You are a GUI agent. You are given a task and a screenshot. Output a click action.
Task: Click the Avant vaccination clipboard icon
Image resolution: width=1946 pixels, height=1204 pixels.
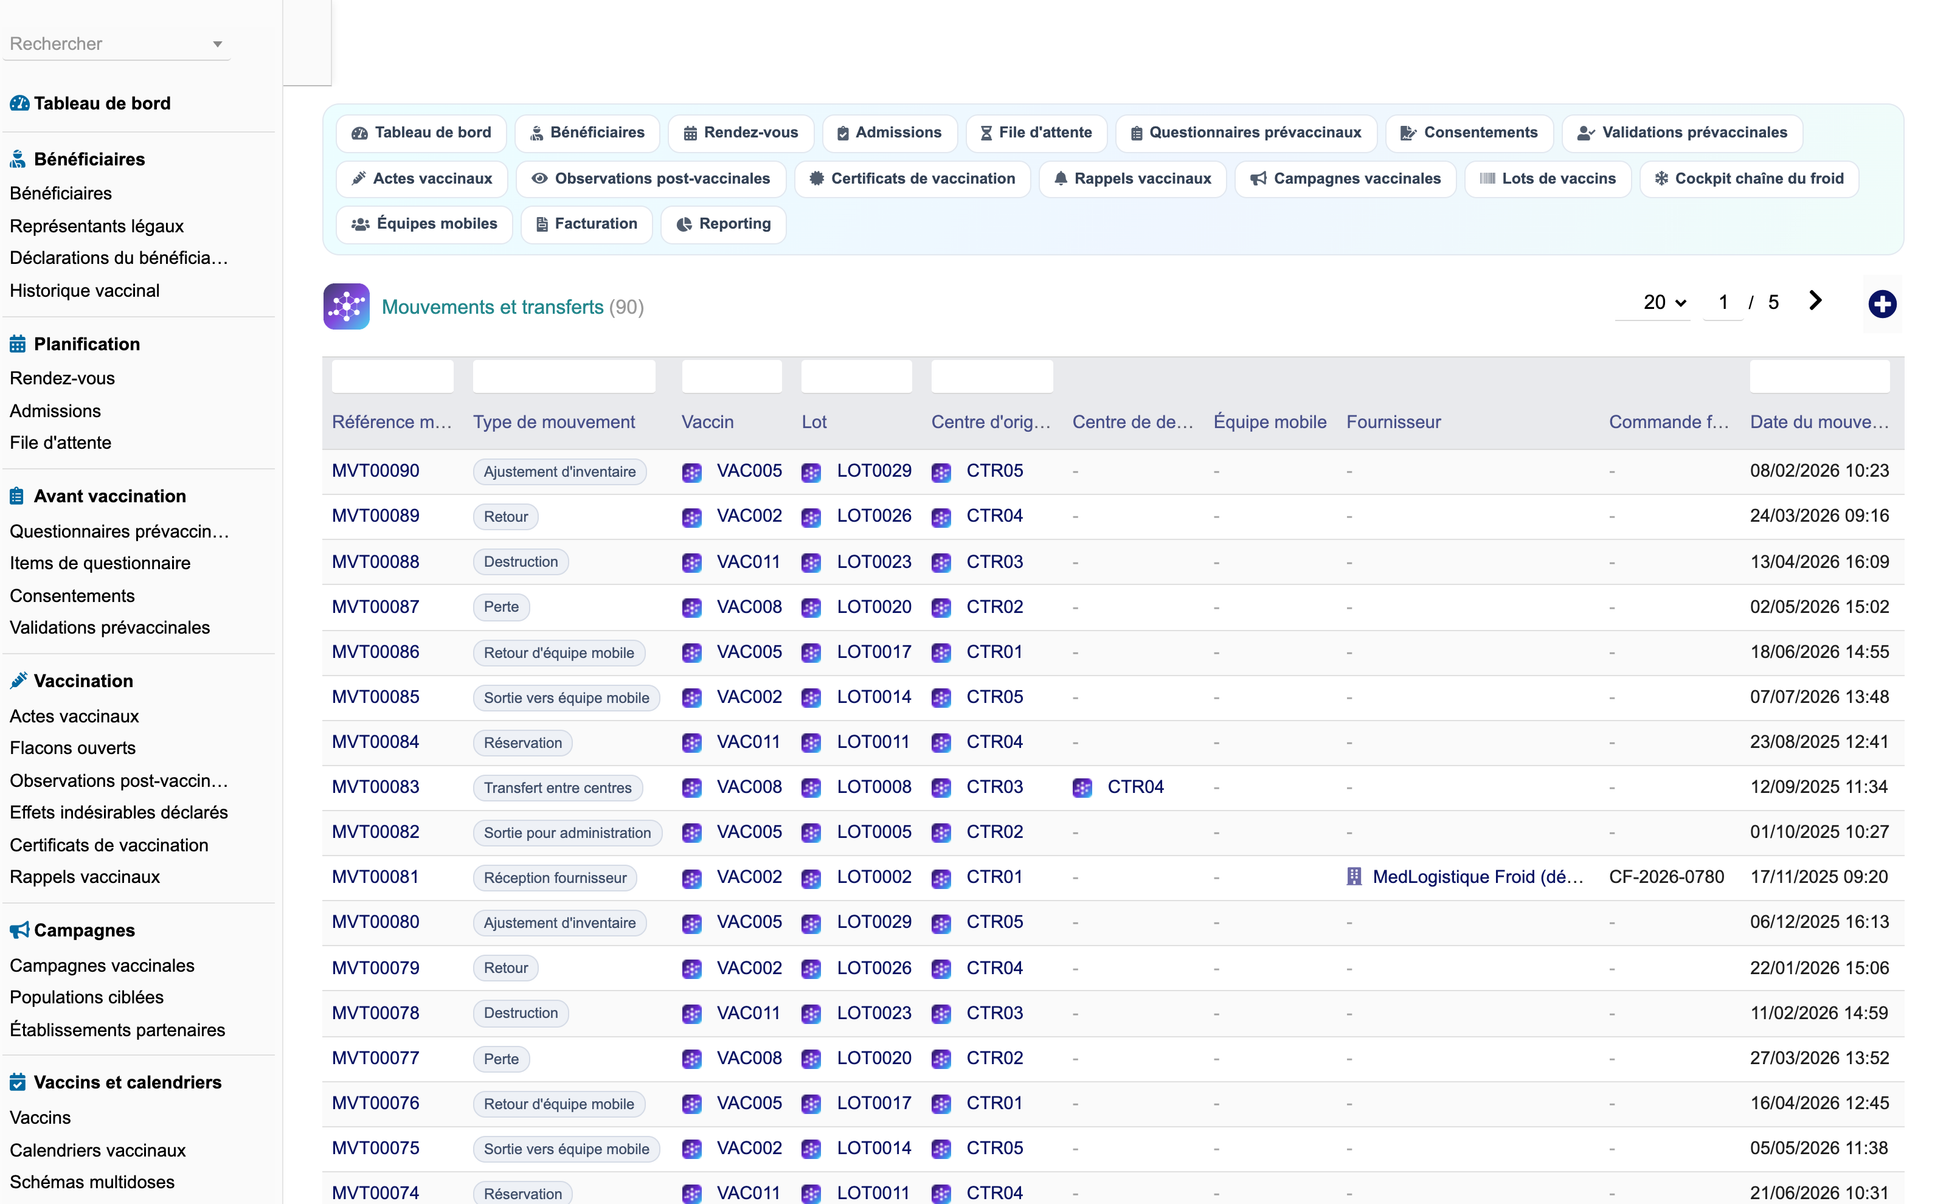[x=17, y=496]
